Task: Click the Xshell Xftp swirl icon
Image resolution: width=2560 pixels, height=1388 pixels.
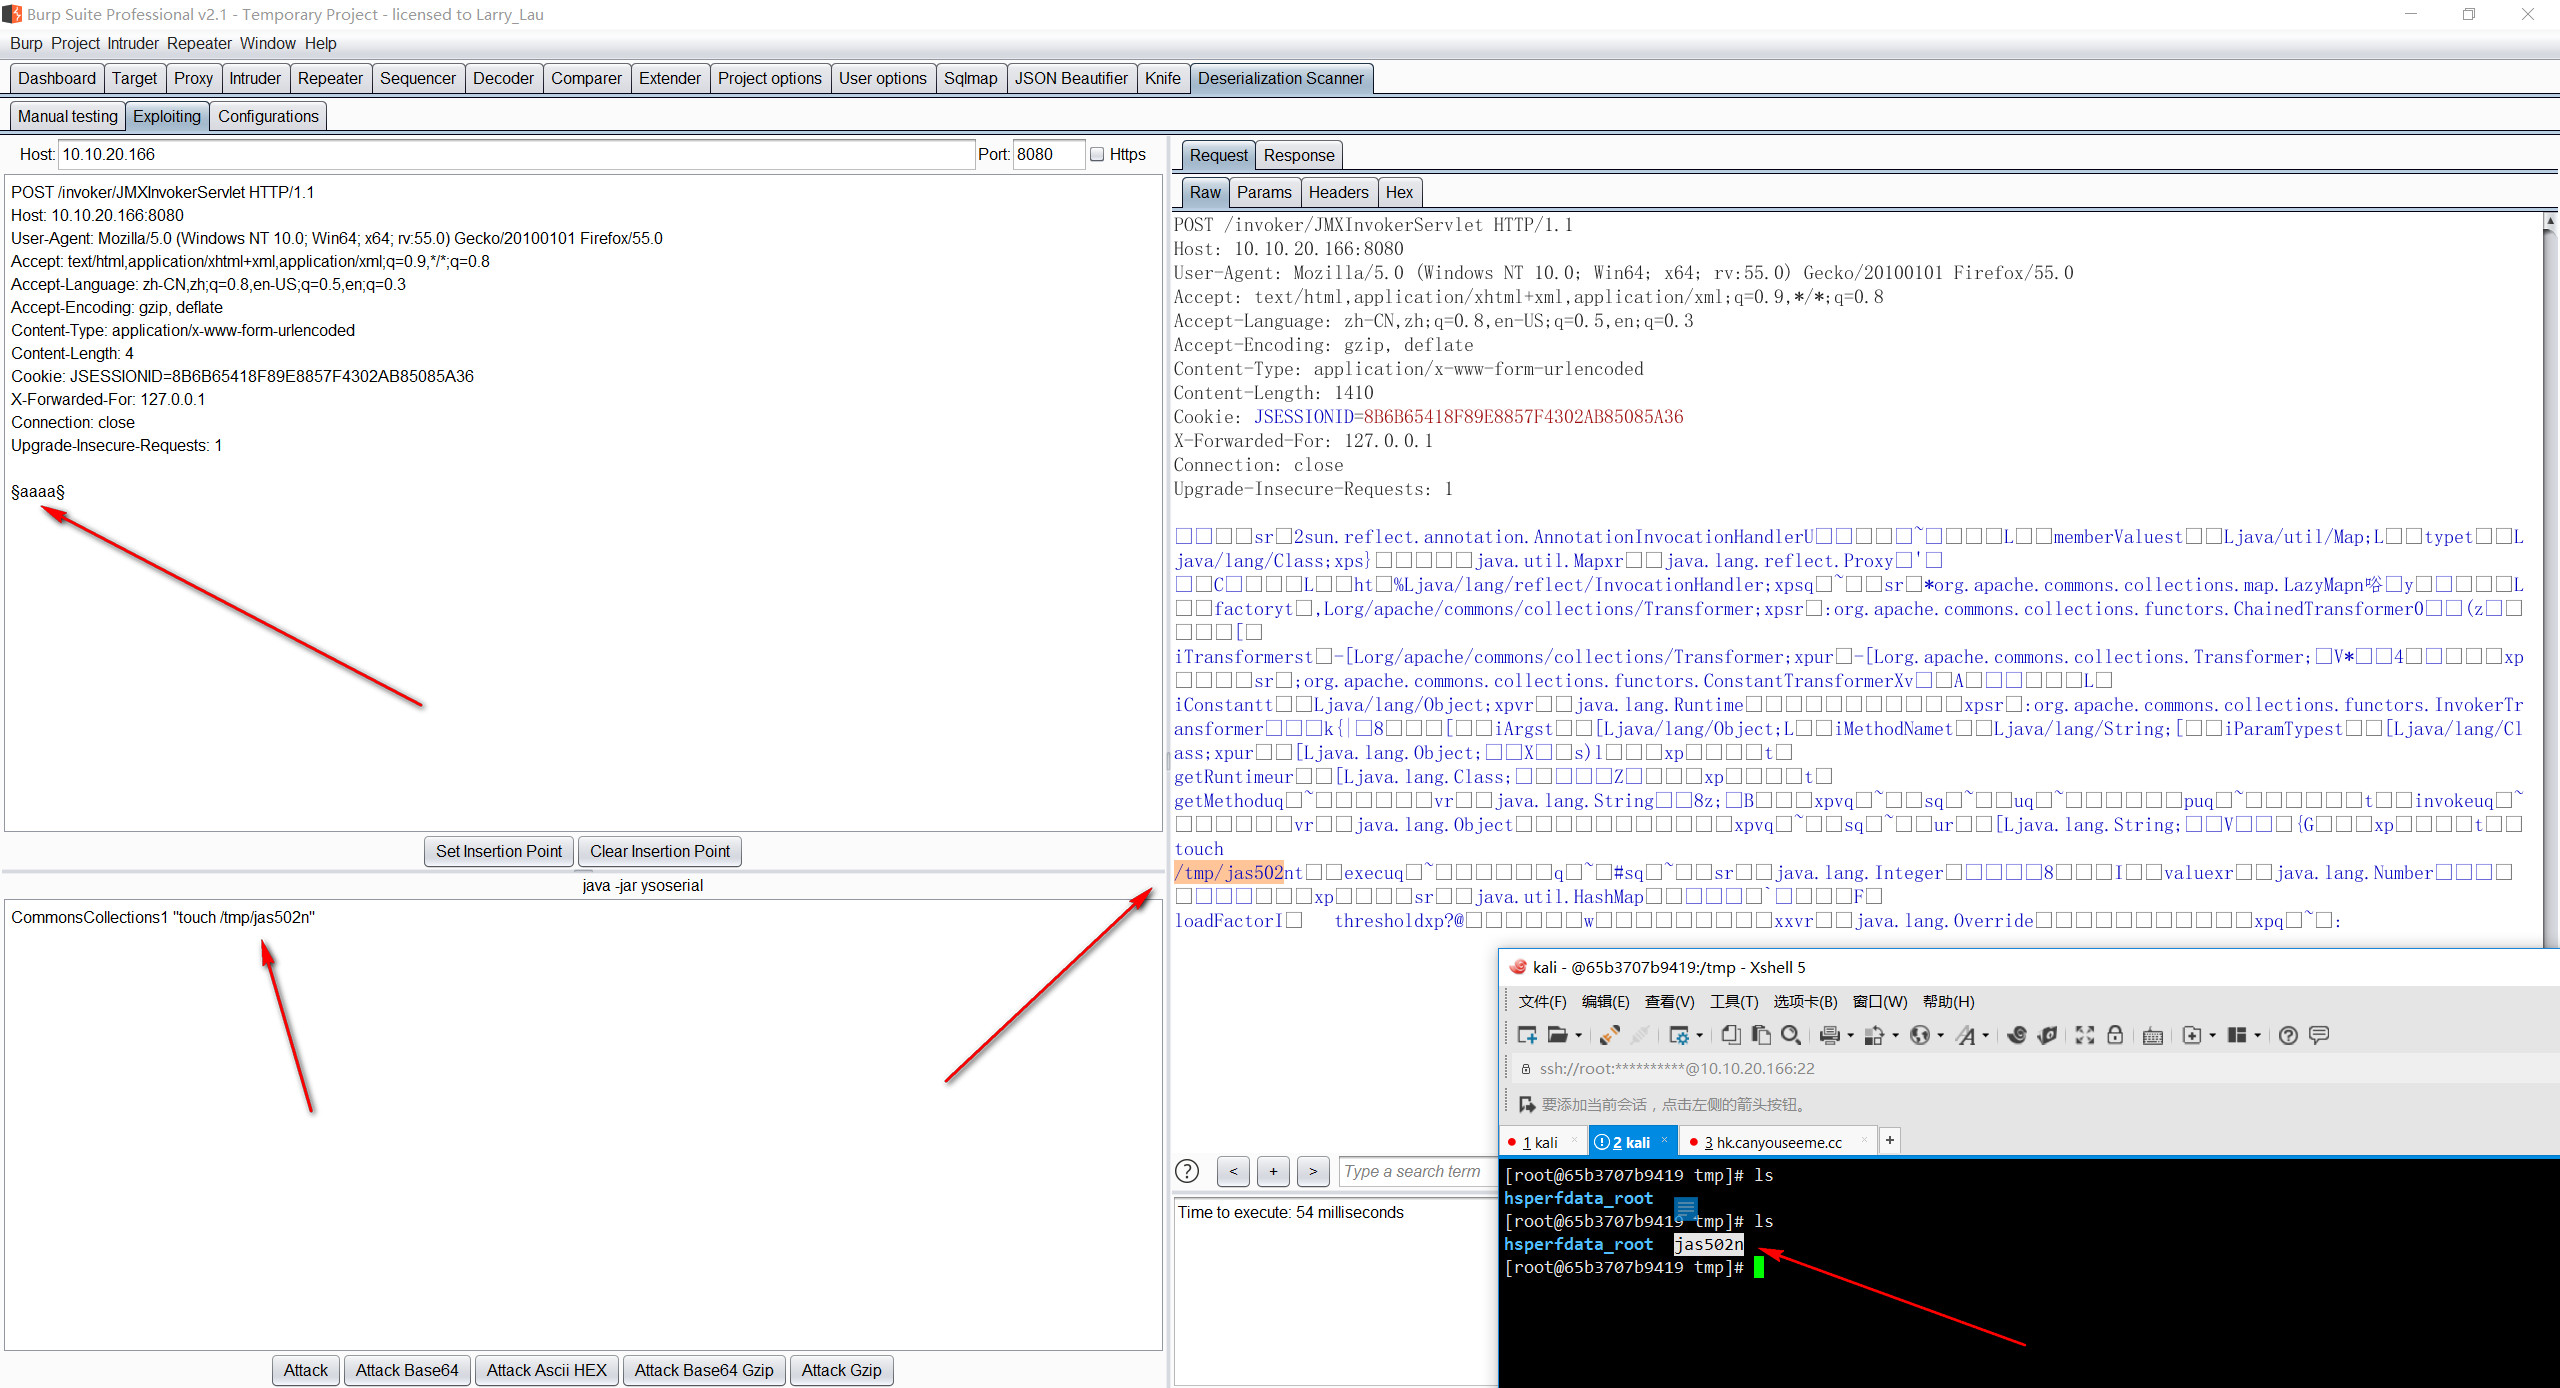Action: click(2017, 1035)
